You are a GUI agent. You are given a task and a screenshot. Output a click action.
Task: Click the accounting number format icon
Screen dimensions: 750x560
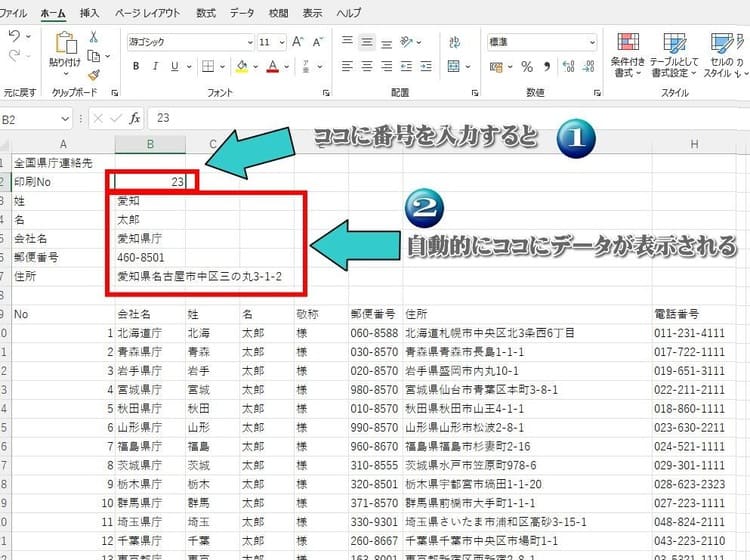tap(496, 67)
